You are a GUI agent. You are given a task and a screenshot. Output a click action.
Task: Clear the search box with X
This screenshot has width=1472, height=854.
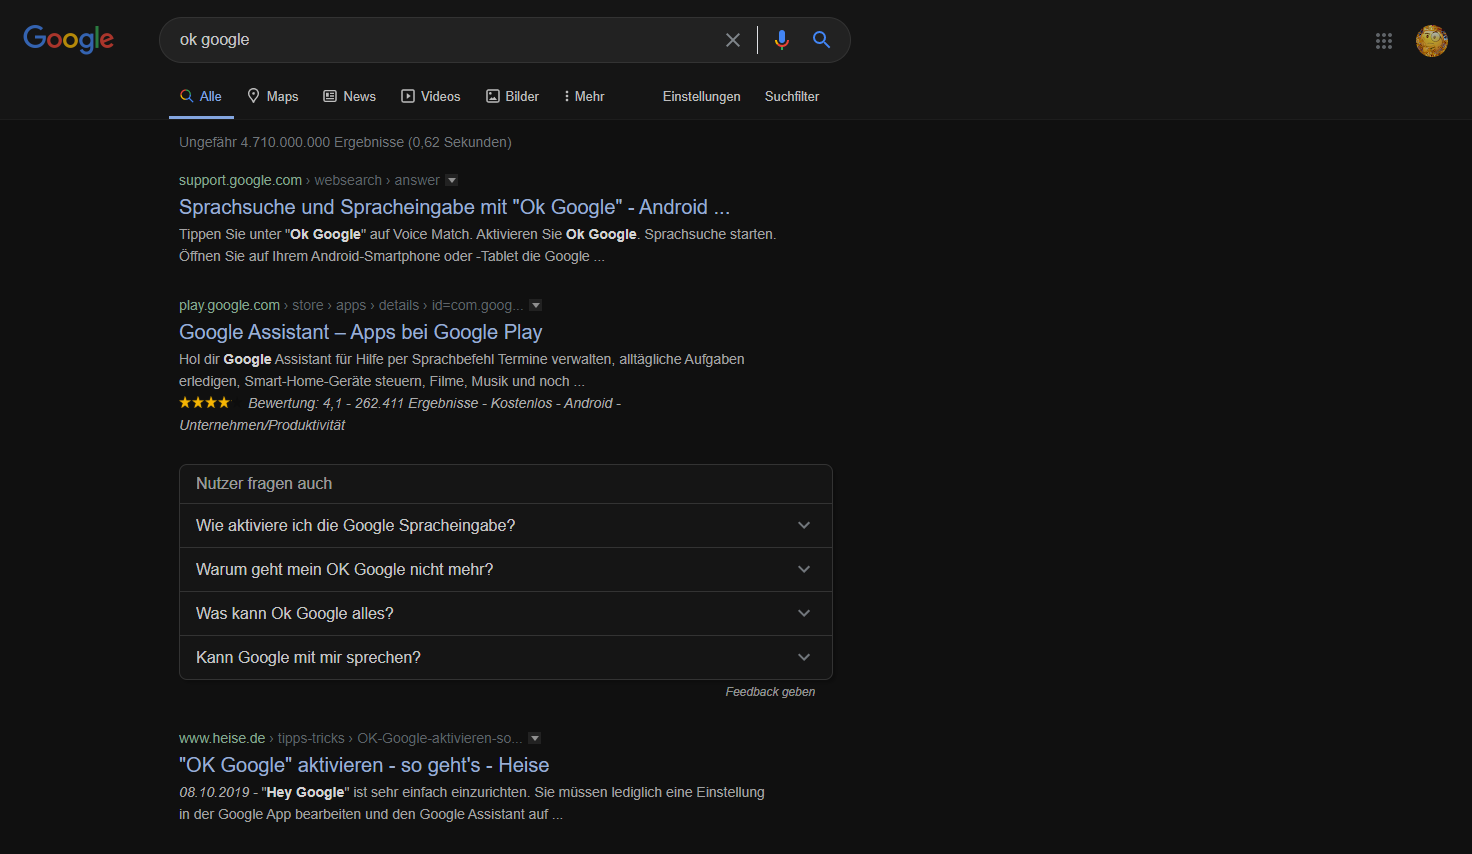coord(733,40)
